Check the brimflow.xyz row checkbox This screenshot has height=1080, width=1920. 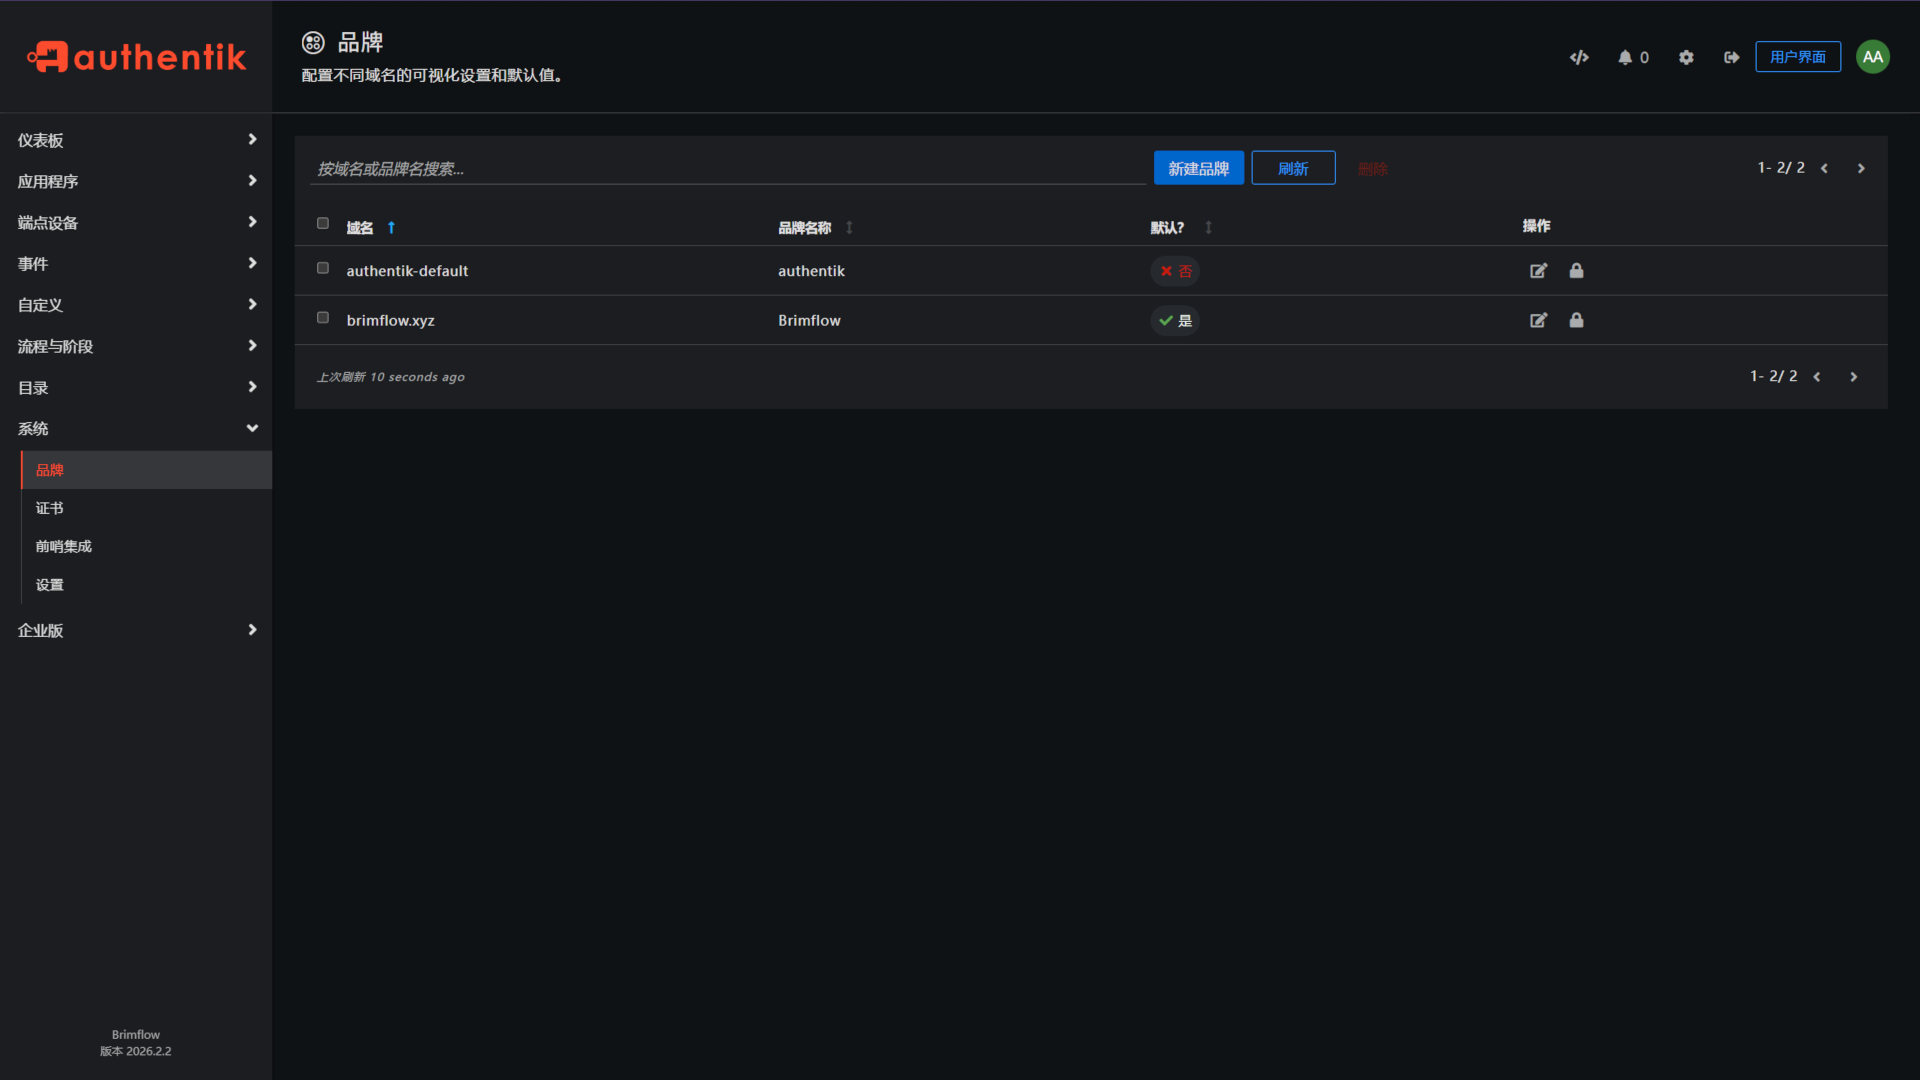point(323,318)
